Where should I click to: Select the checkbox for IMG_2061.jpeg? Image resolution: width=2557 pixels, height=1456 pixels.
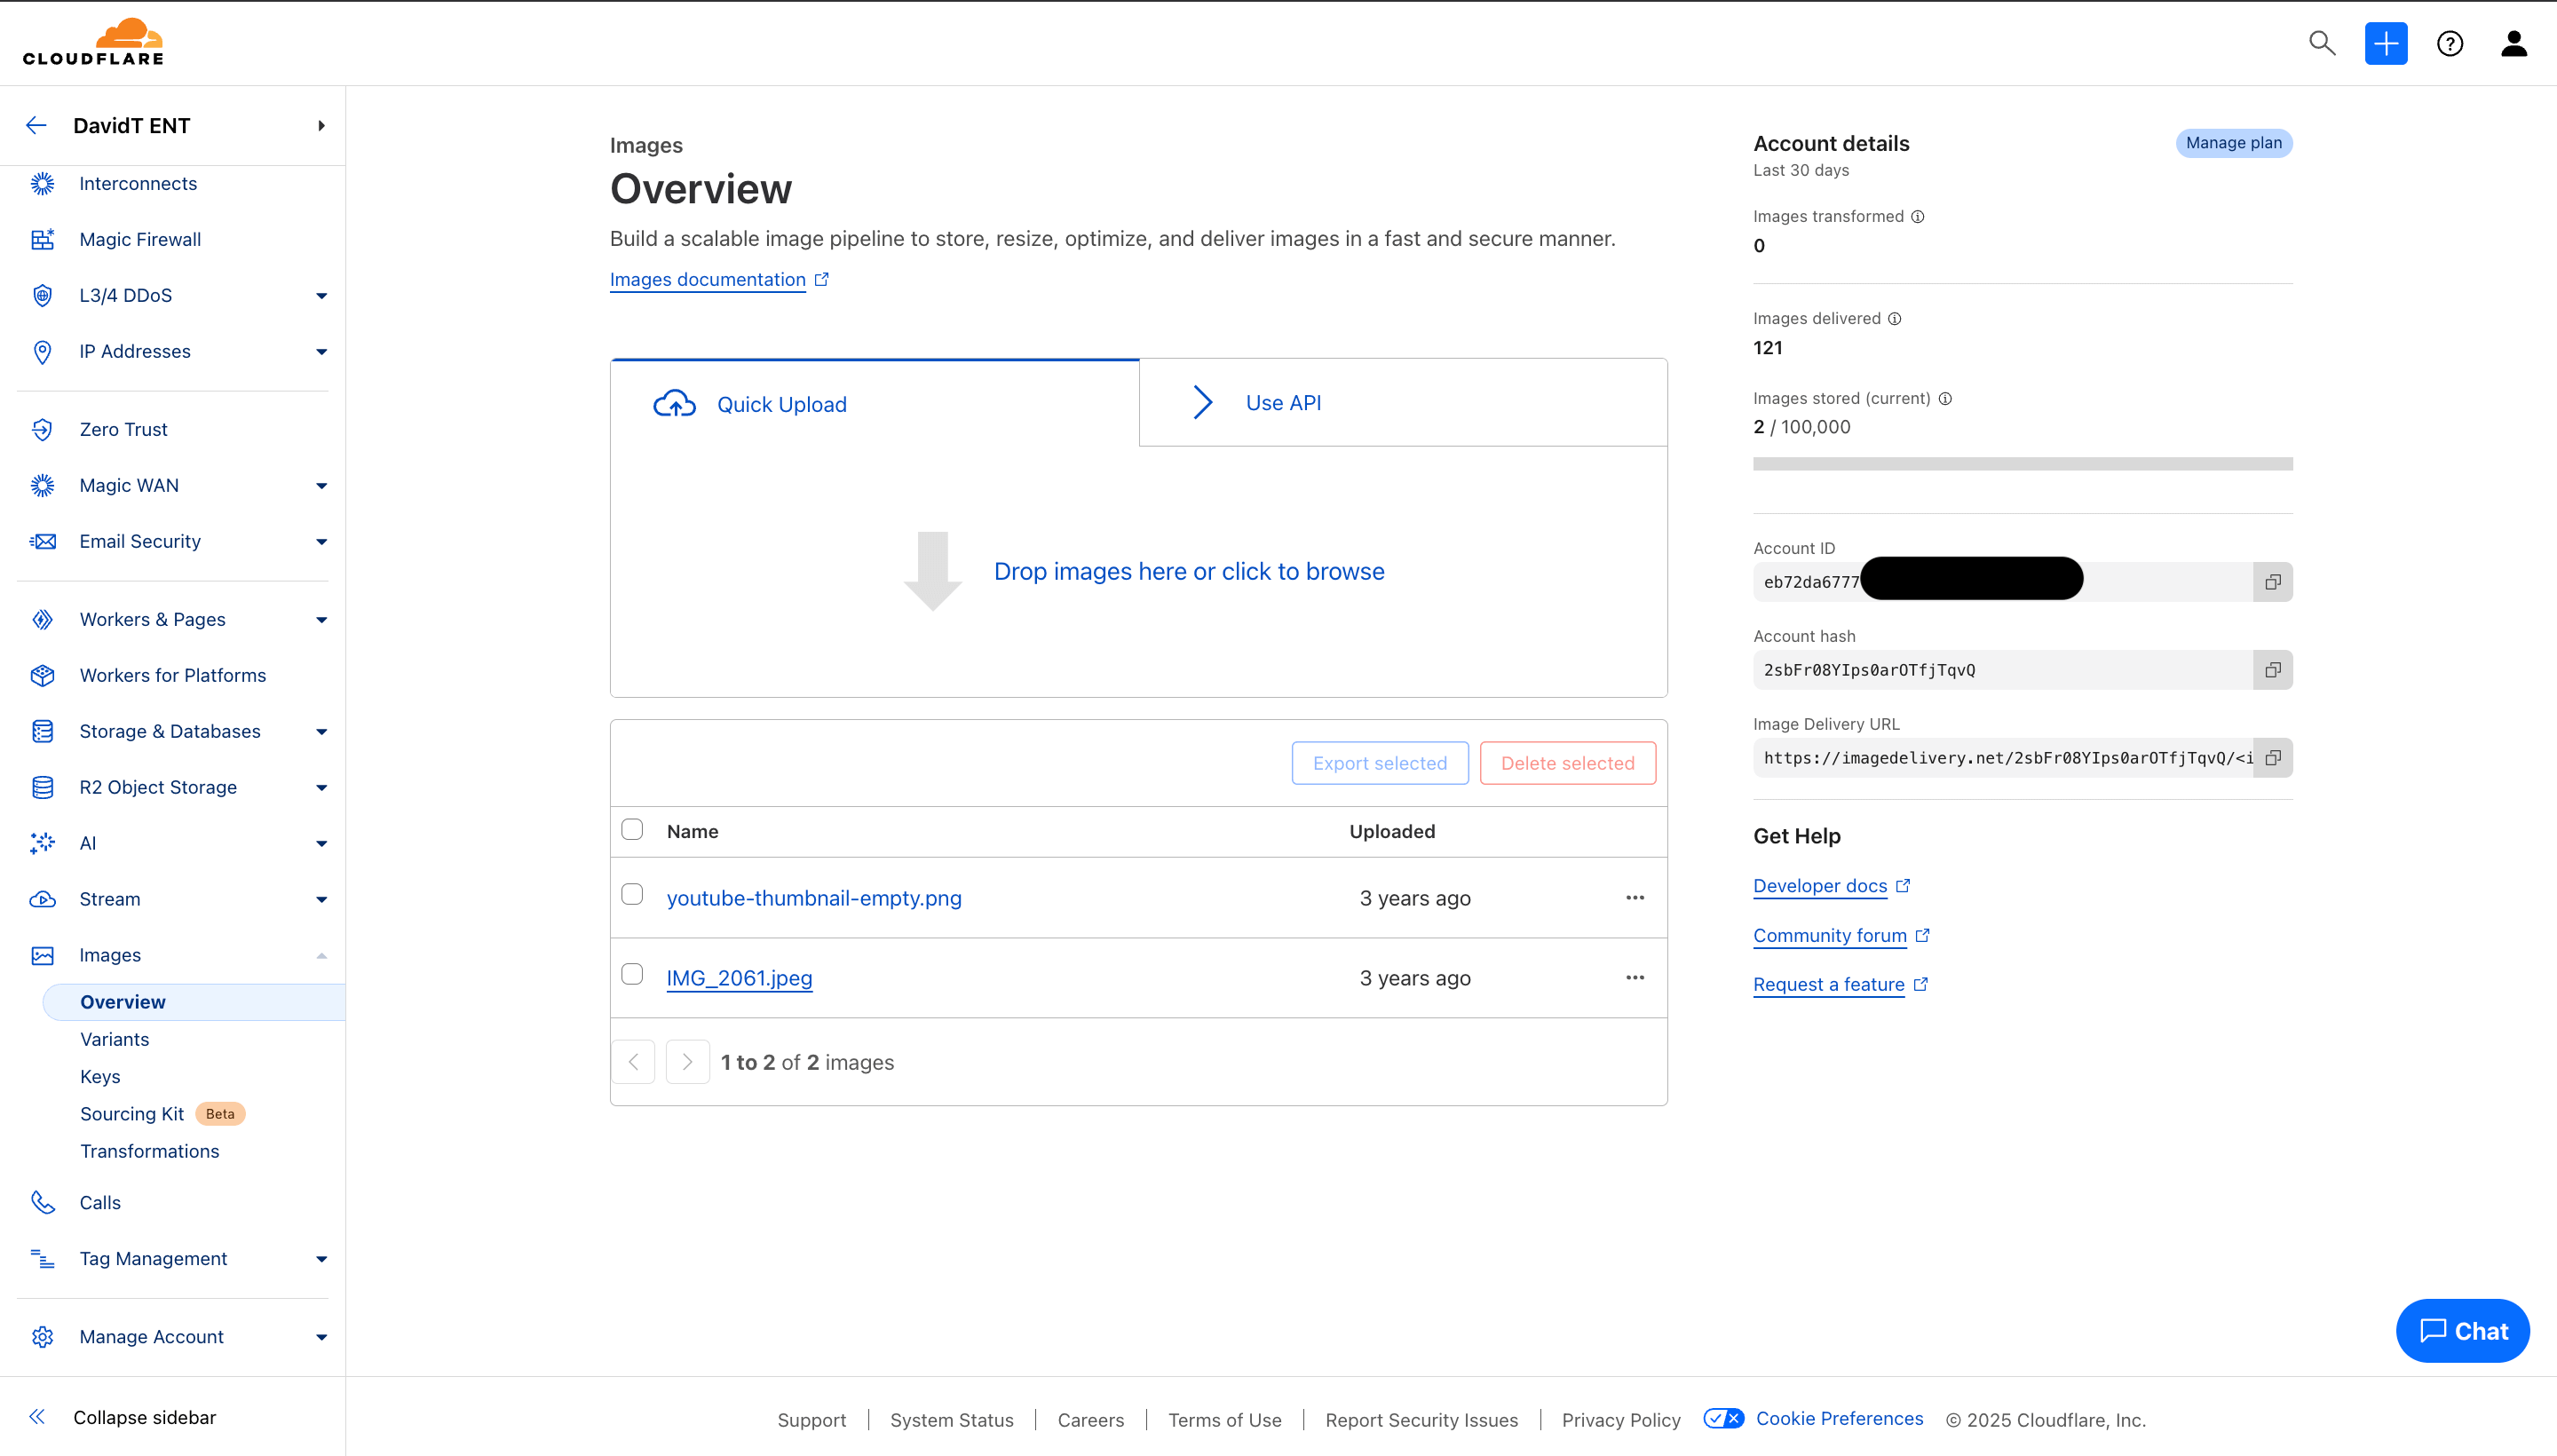tap(632, 974)
